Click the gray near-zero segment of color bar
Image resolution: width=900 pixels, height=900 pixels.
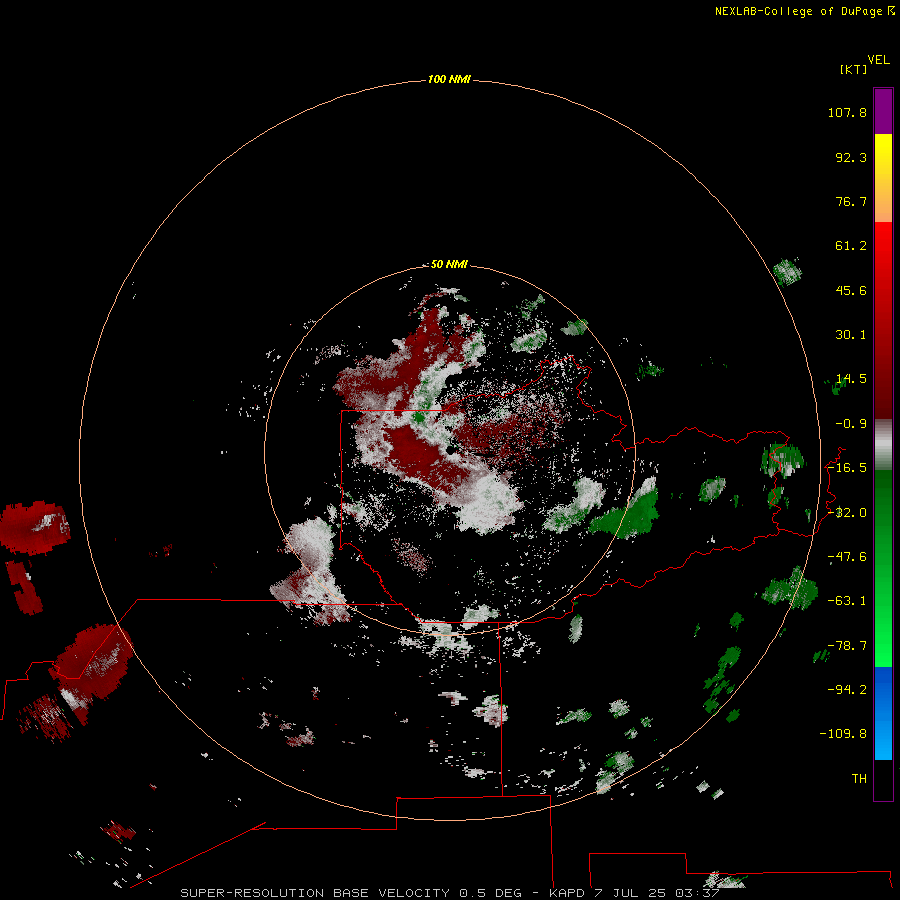(883, 445)
